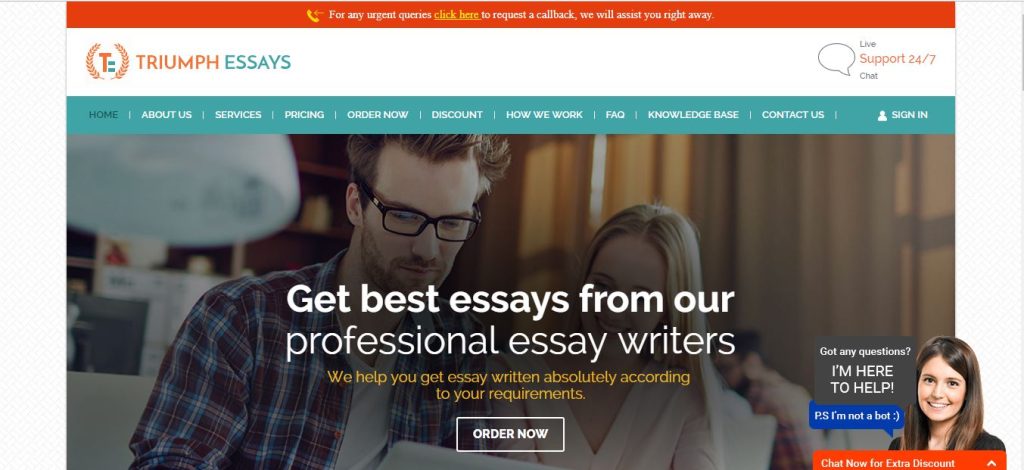Follow the "click here" callback link
This screenshot has width=1024, height=470.
[x=456, y=14]
